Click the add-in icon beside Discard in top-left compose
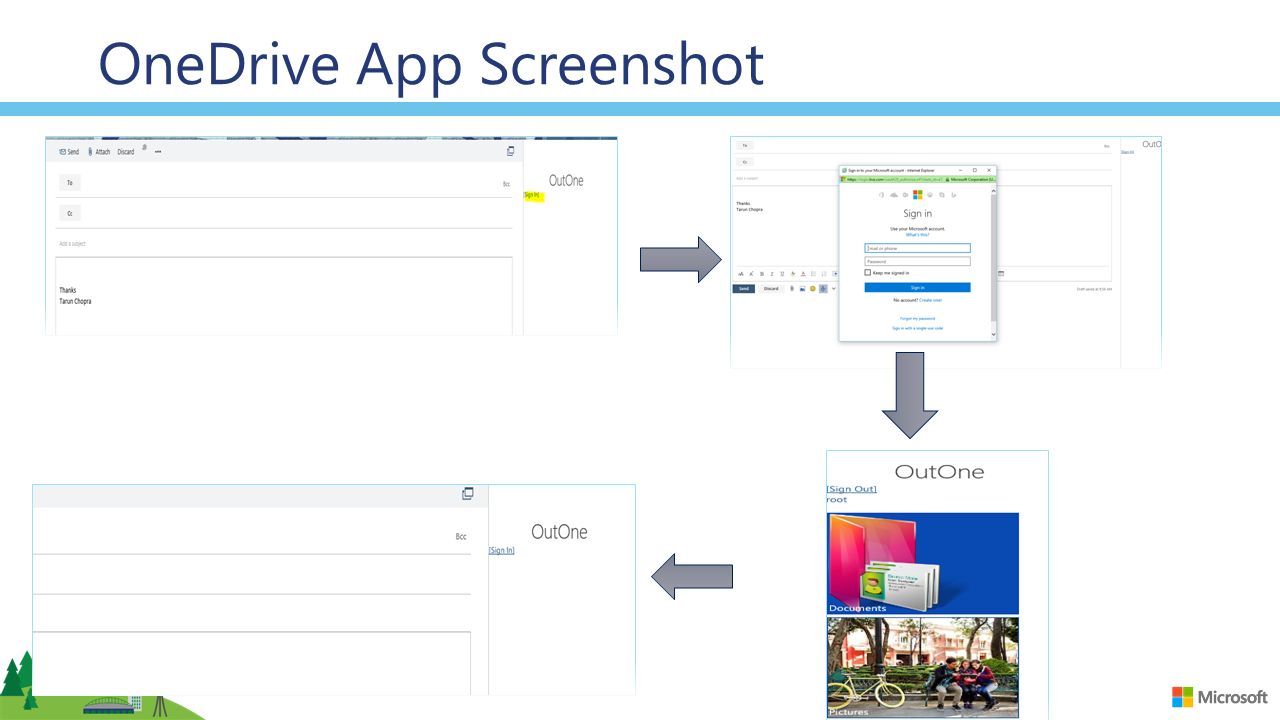The height and width of the screenshot is (720, 1280). (145, 148)
